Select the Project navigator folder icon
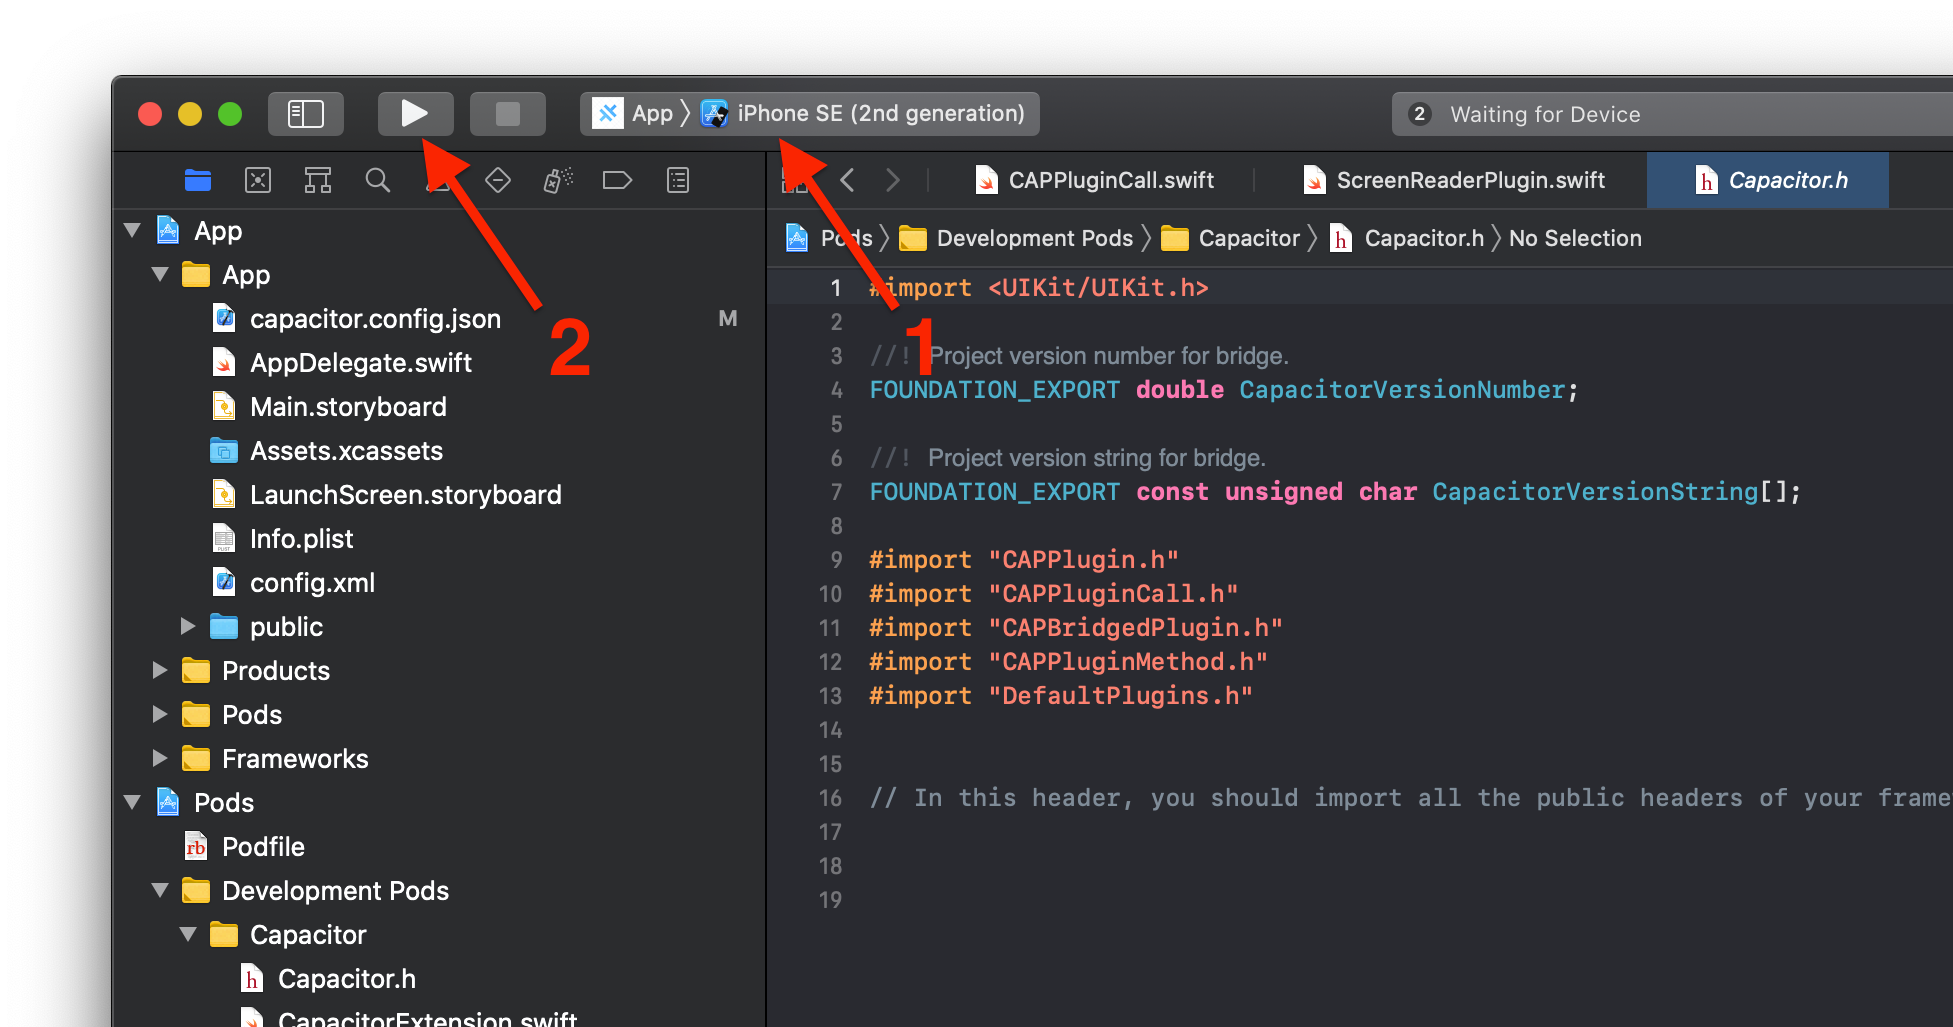This screenshot has height=1027, width=1953. click(x=197, y=180)
